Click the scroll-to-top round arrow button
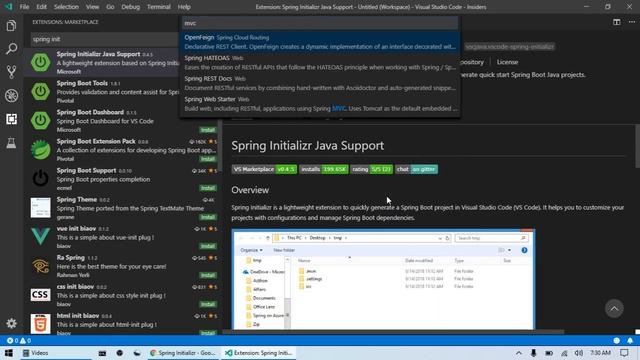 point(614,309)
